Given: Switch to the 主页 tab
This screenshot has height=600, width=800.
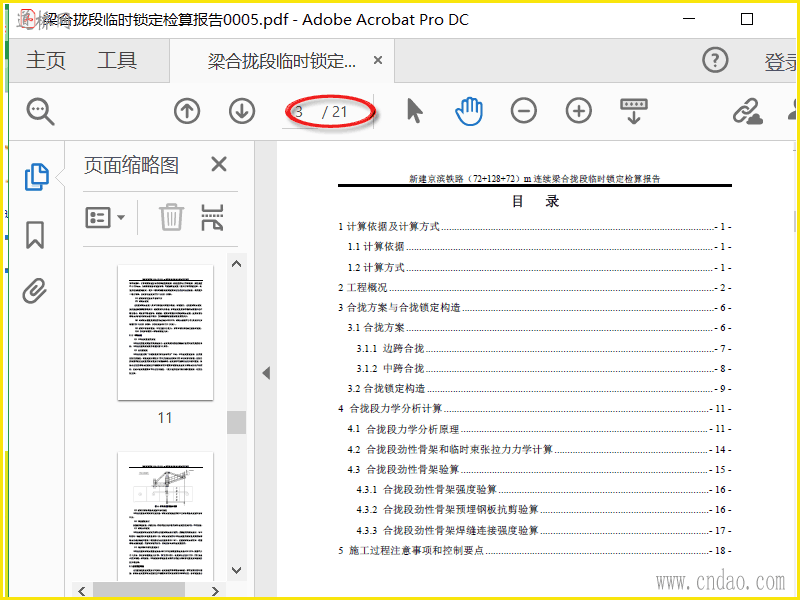Looking at the screenshot, I should (x=46, y=60).
